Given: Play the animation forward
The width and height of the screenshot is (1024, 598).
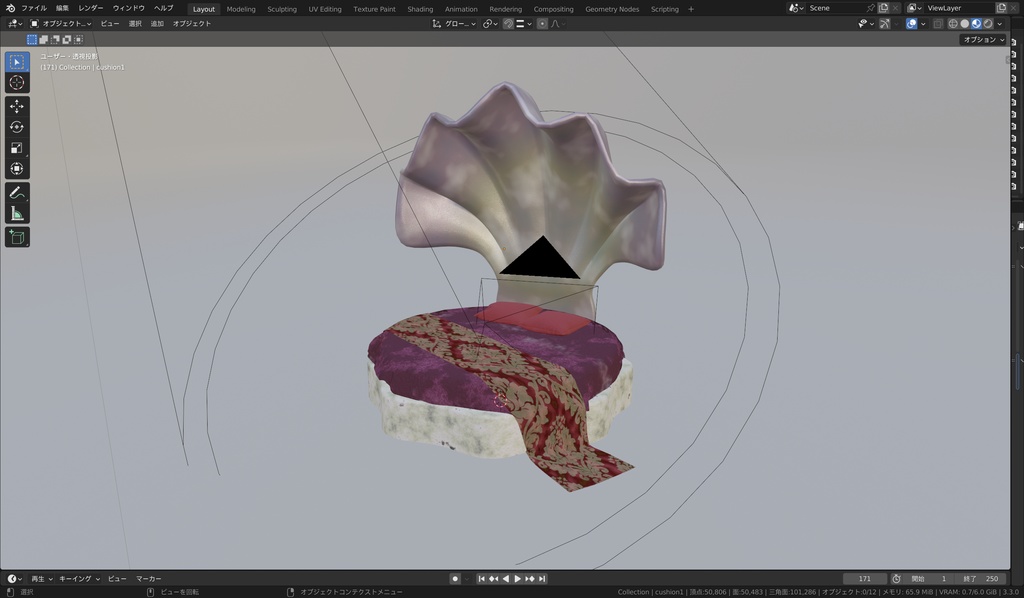Looking at the screenshot, I should pyautogui.click(x=517, y=578).
